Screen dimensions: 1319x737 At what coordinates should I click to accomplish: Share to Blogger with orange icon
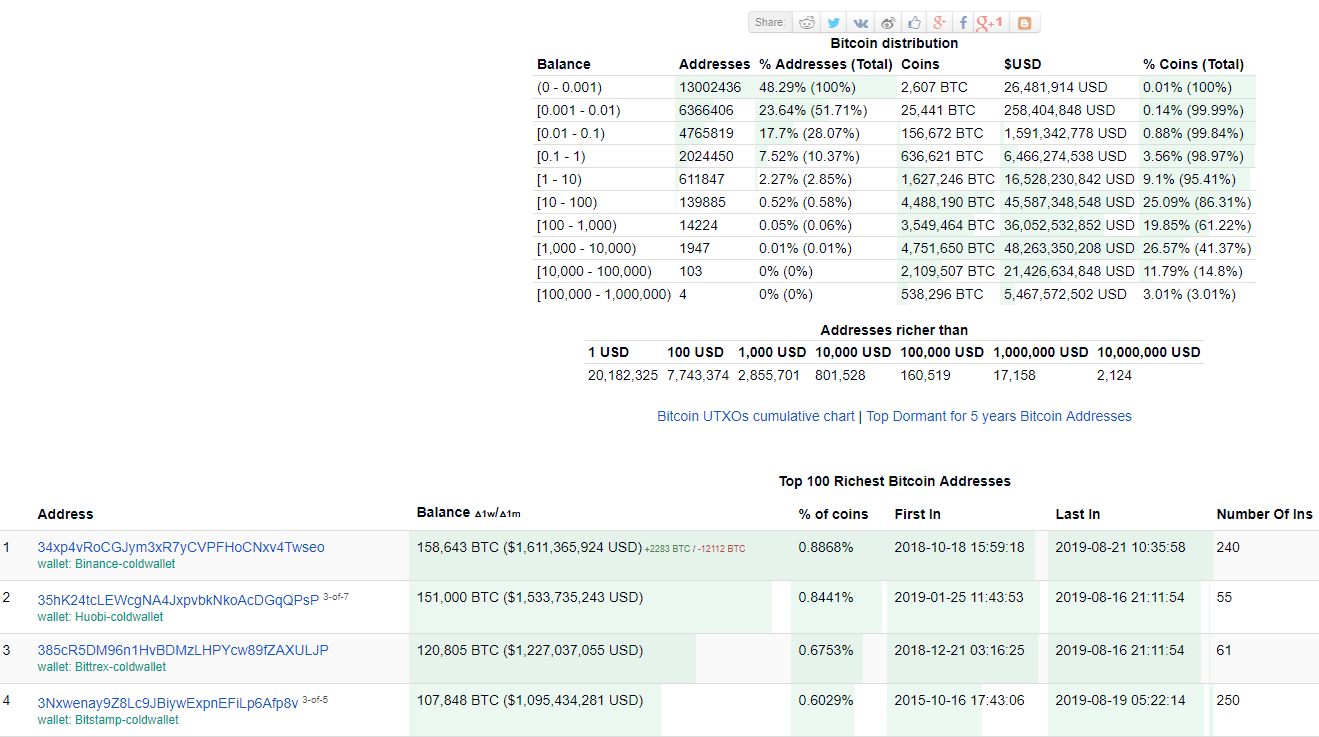1024,23
